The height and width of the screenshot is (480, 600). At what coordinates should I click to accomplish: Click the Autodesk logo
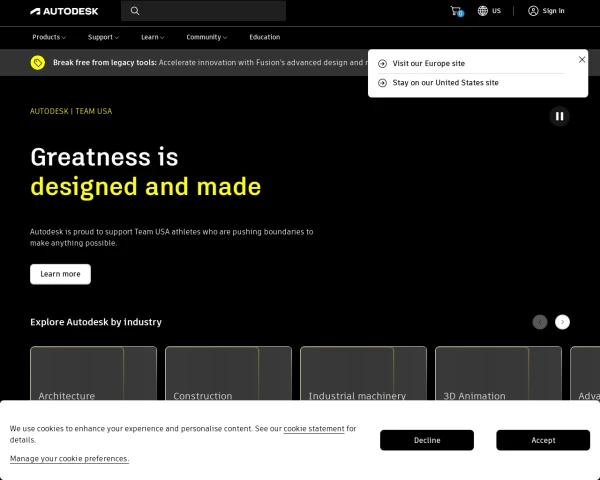click(64, 11)
